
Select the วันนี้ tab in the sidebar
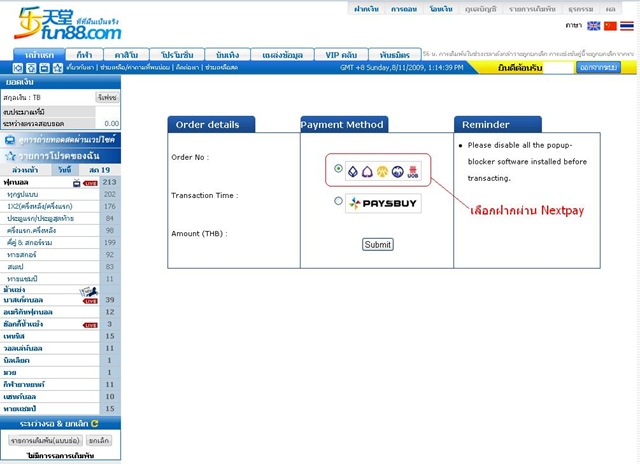(x=64, y=169)
